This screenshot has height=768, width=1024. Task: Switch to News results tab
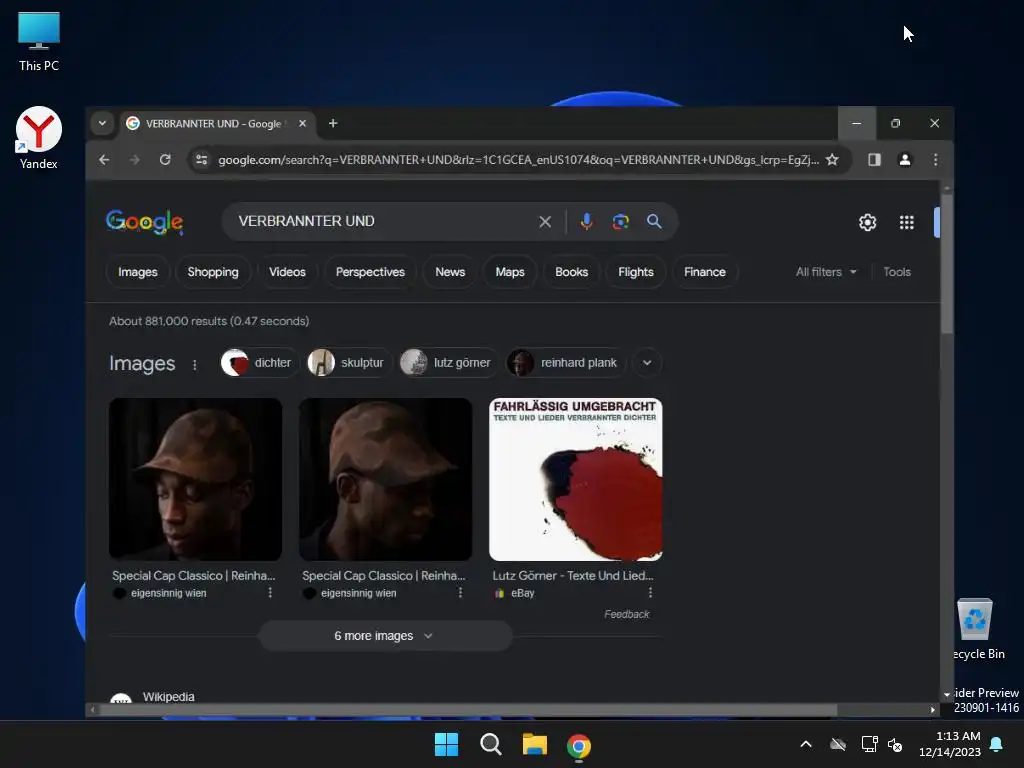coord(450,272)
